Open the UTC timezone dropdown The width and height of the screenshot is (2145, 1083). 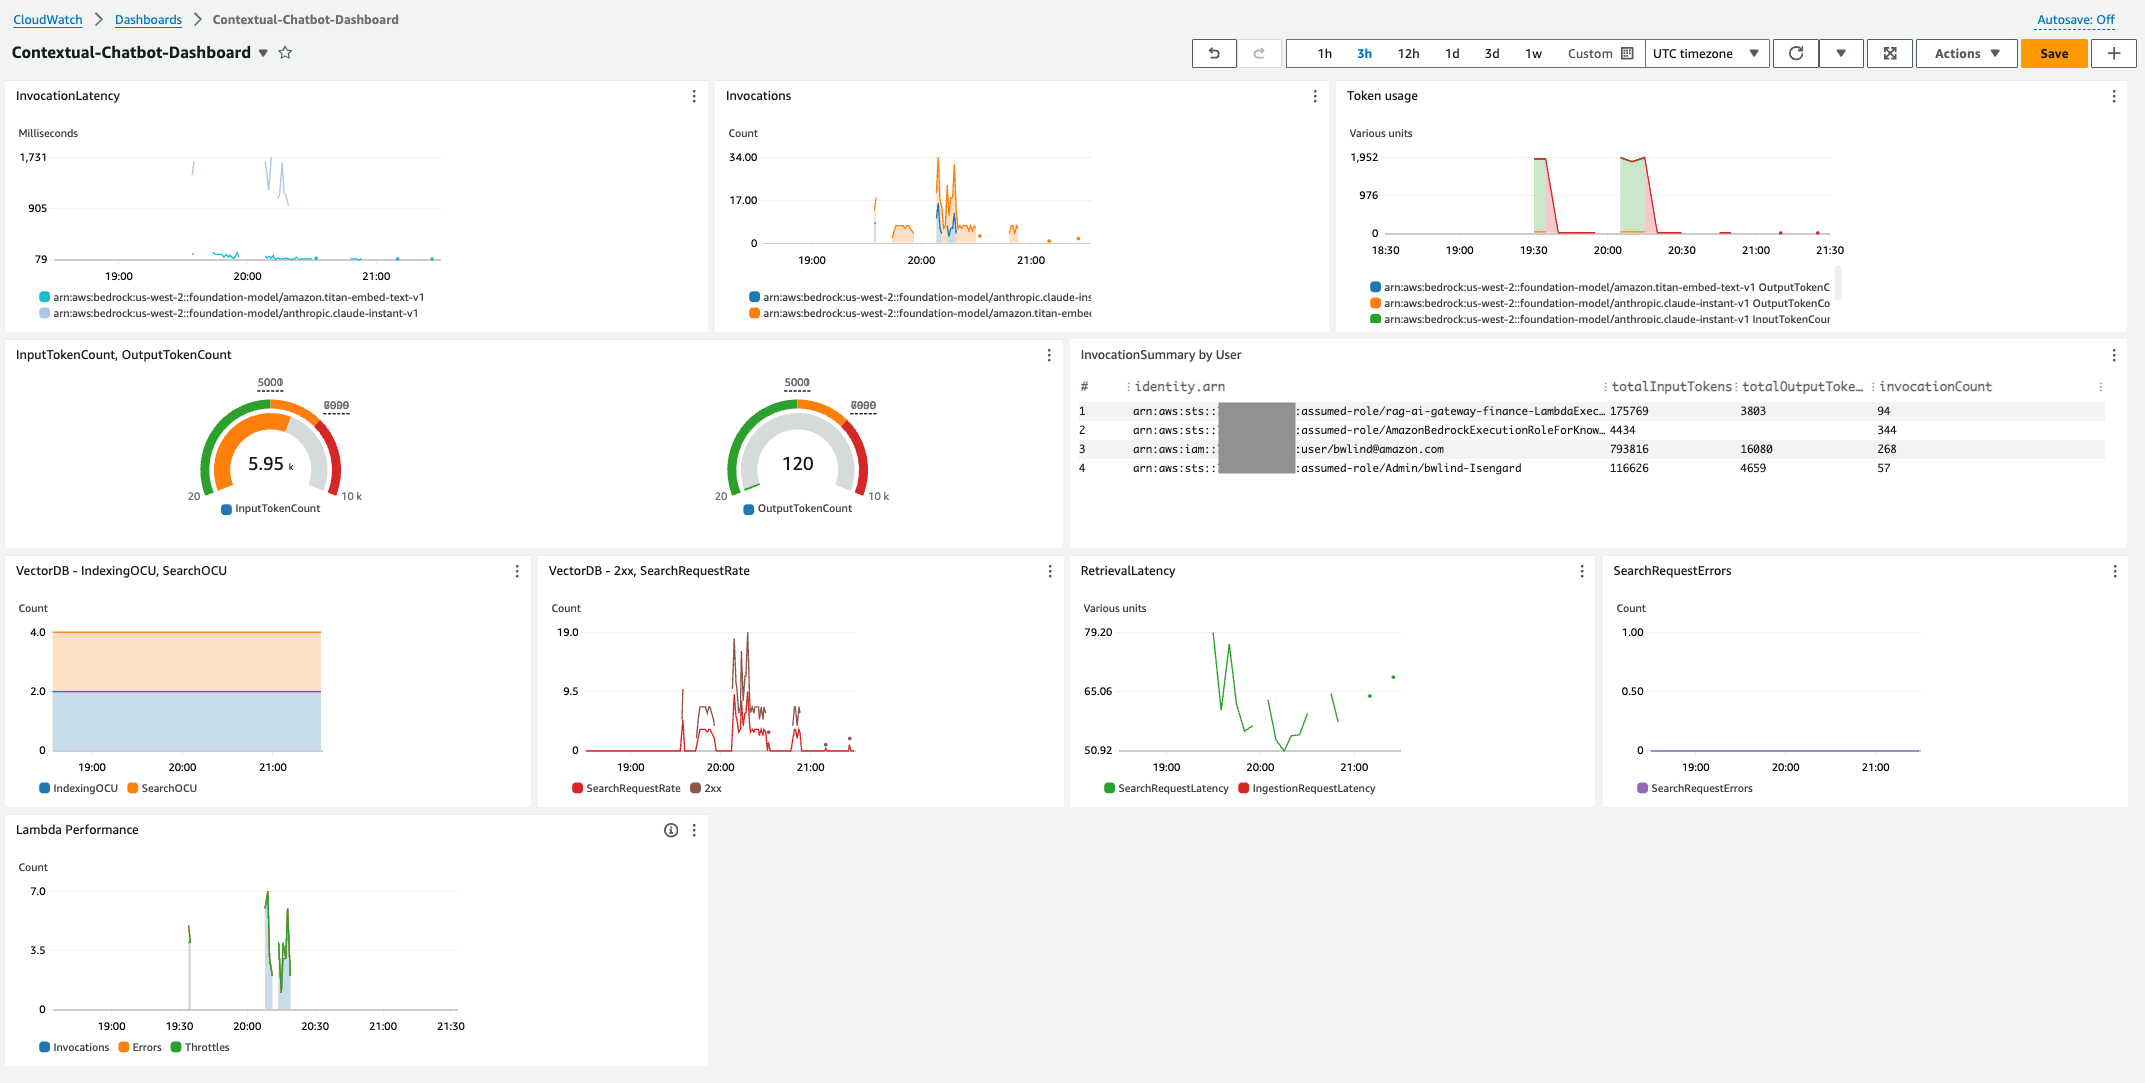point(1707,53)
